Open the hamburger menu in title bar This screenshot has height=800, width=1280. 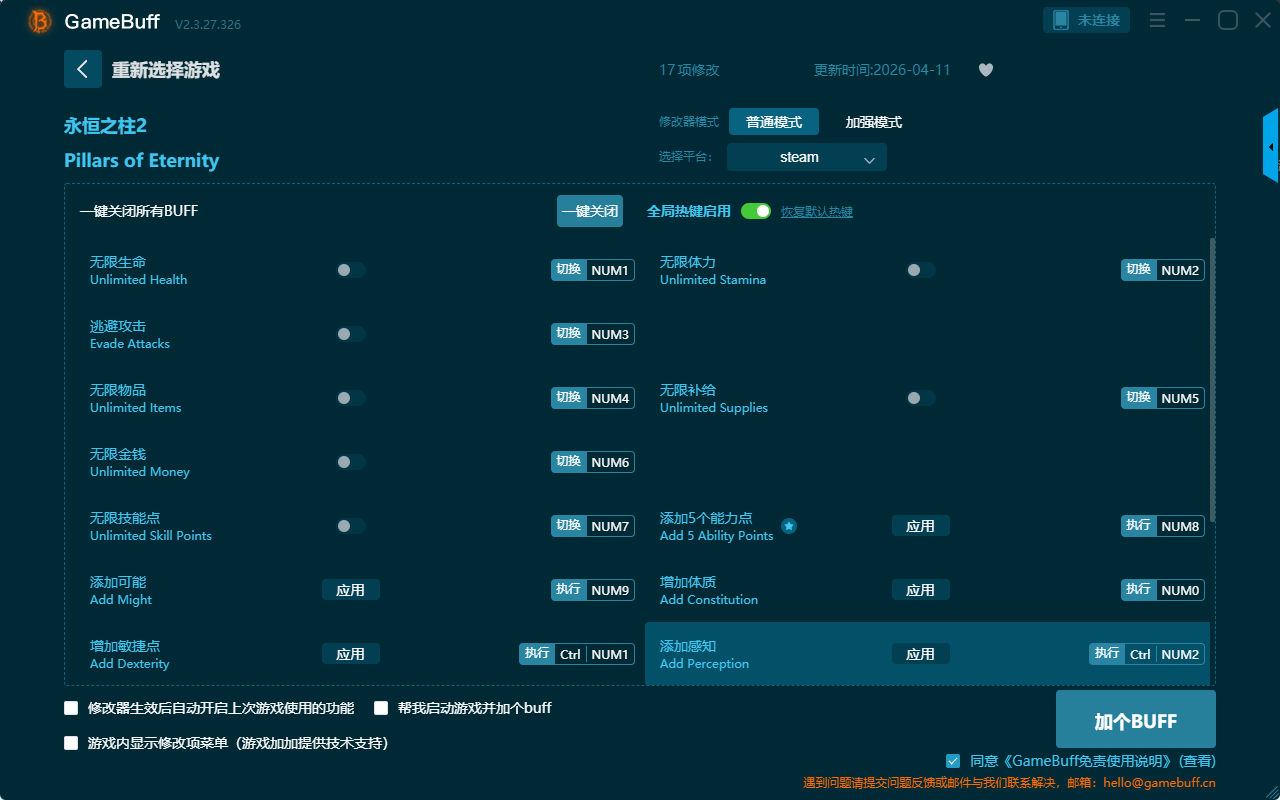[1157, 20]
